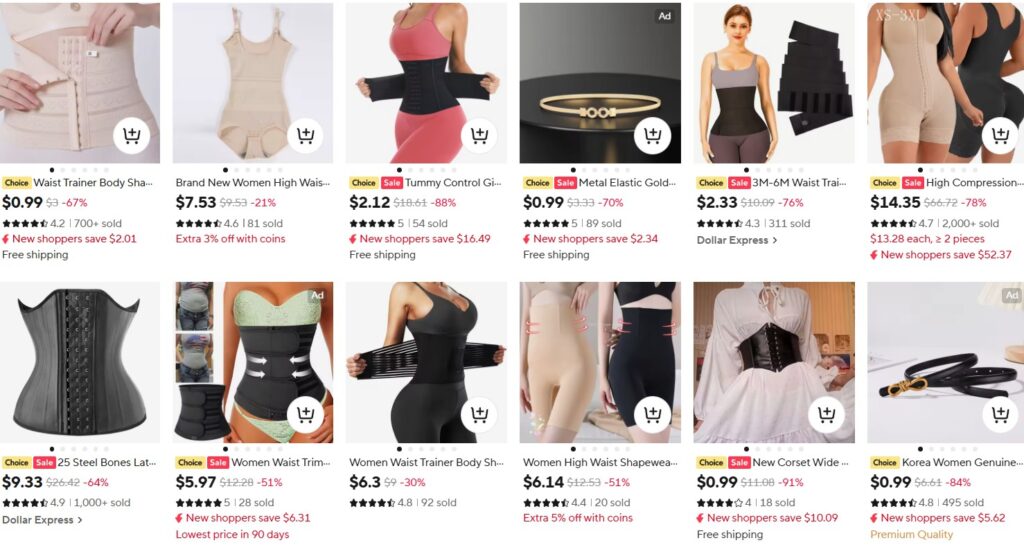This screenshot has height=545, width=1024.
Task: Add $6.3 Women Waist Trainer to cart
Action: [479, 415]
